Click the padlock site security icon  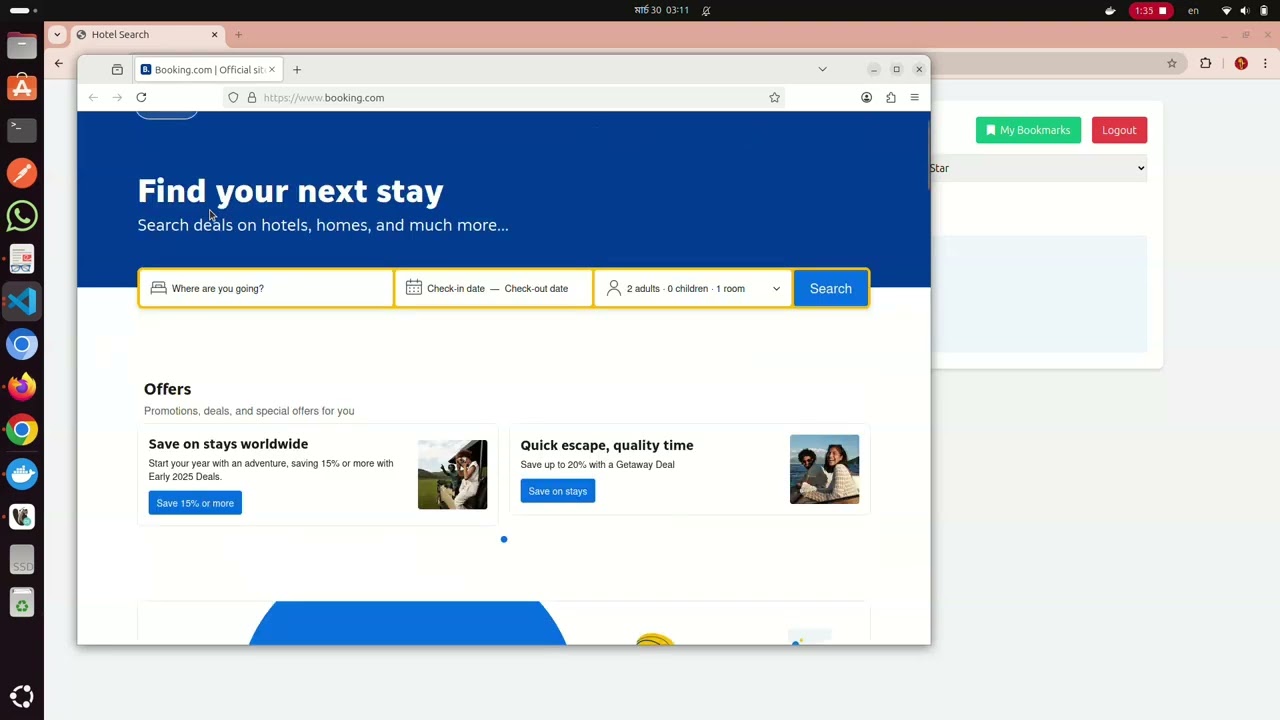pos(252,97)
